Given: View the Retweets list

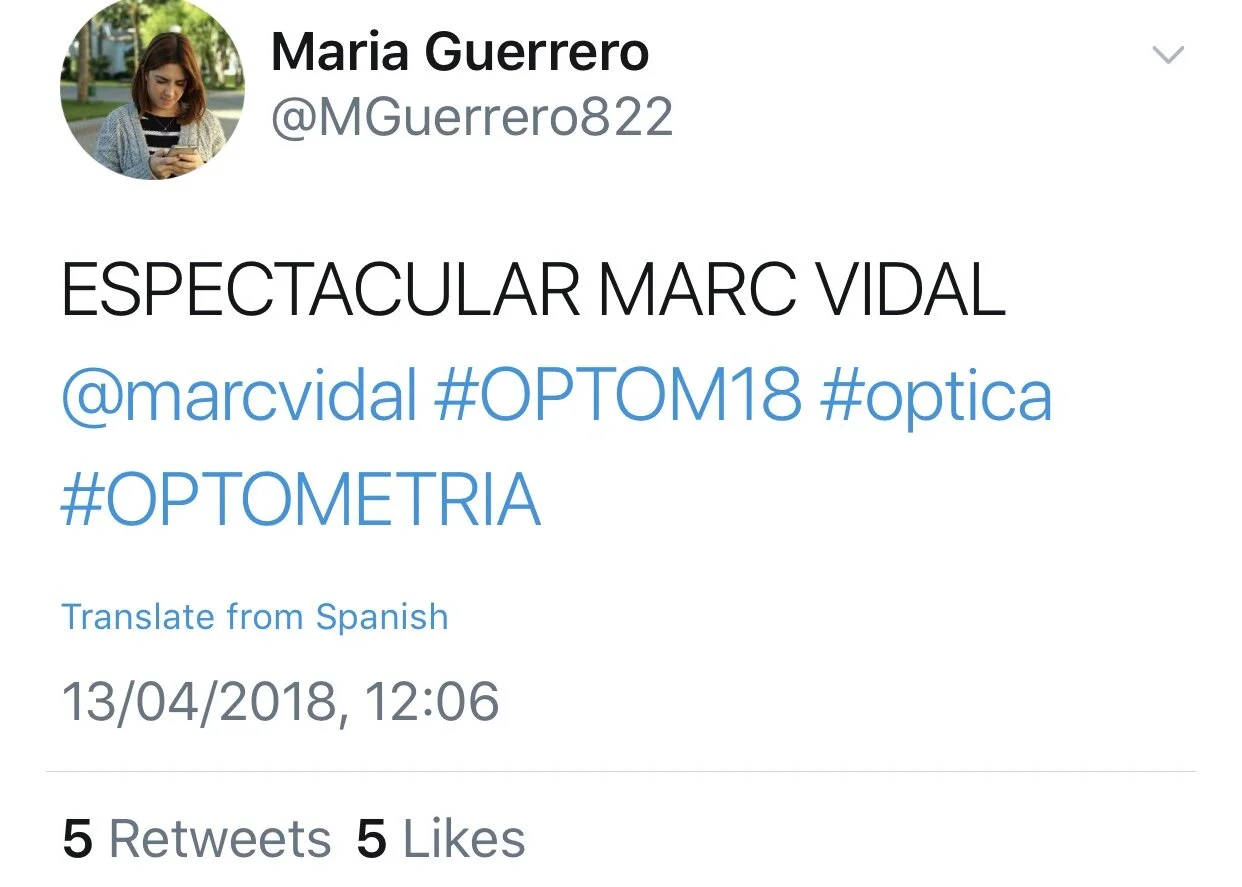Looking at the screenshot, I should [197, 838].
